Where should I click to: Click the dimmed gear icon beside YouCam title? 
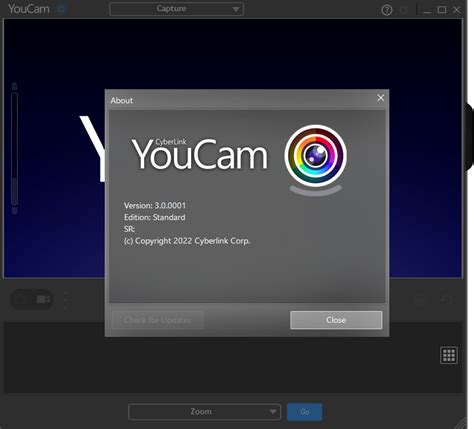coord(61,9)
